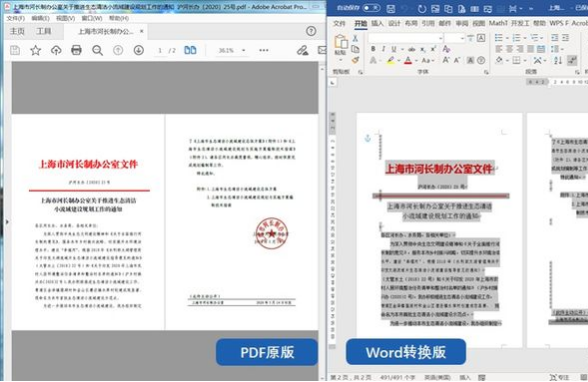Viewport: 588px width, 382px height.
Task: Toggle Italic formatting in Word ribbon
Action: pyautogui.click(x=383, y=49)
